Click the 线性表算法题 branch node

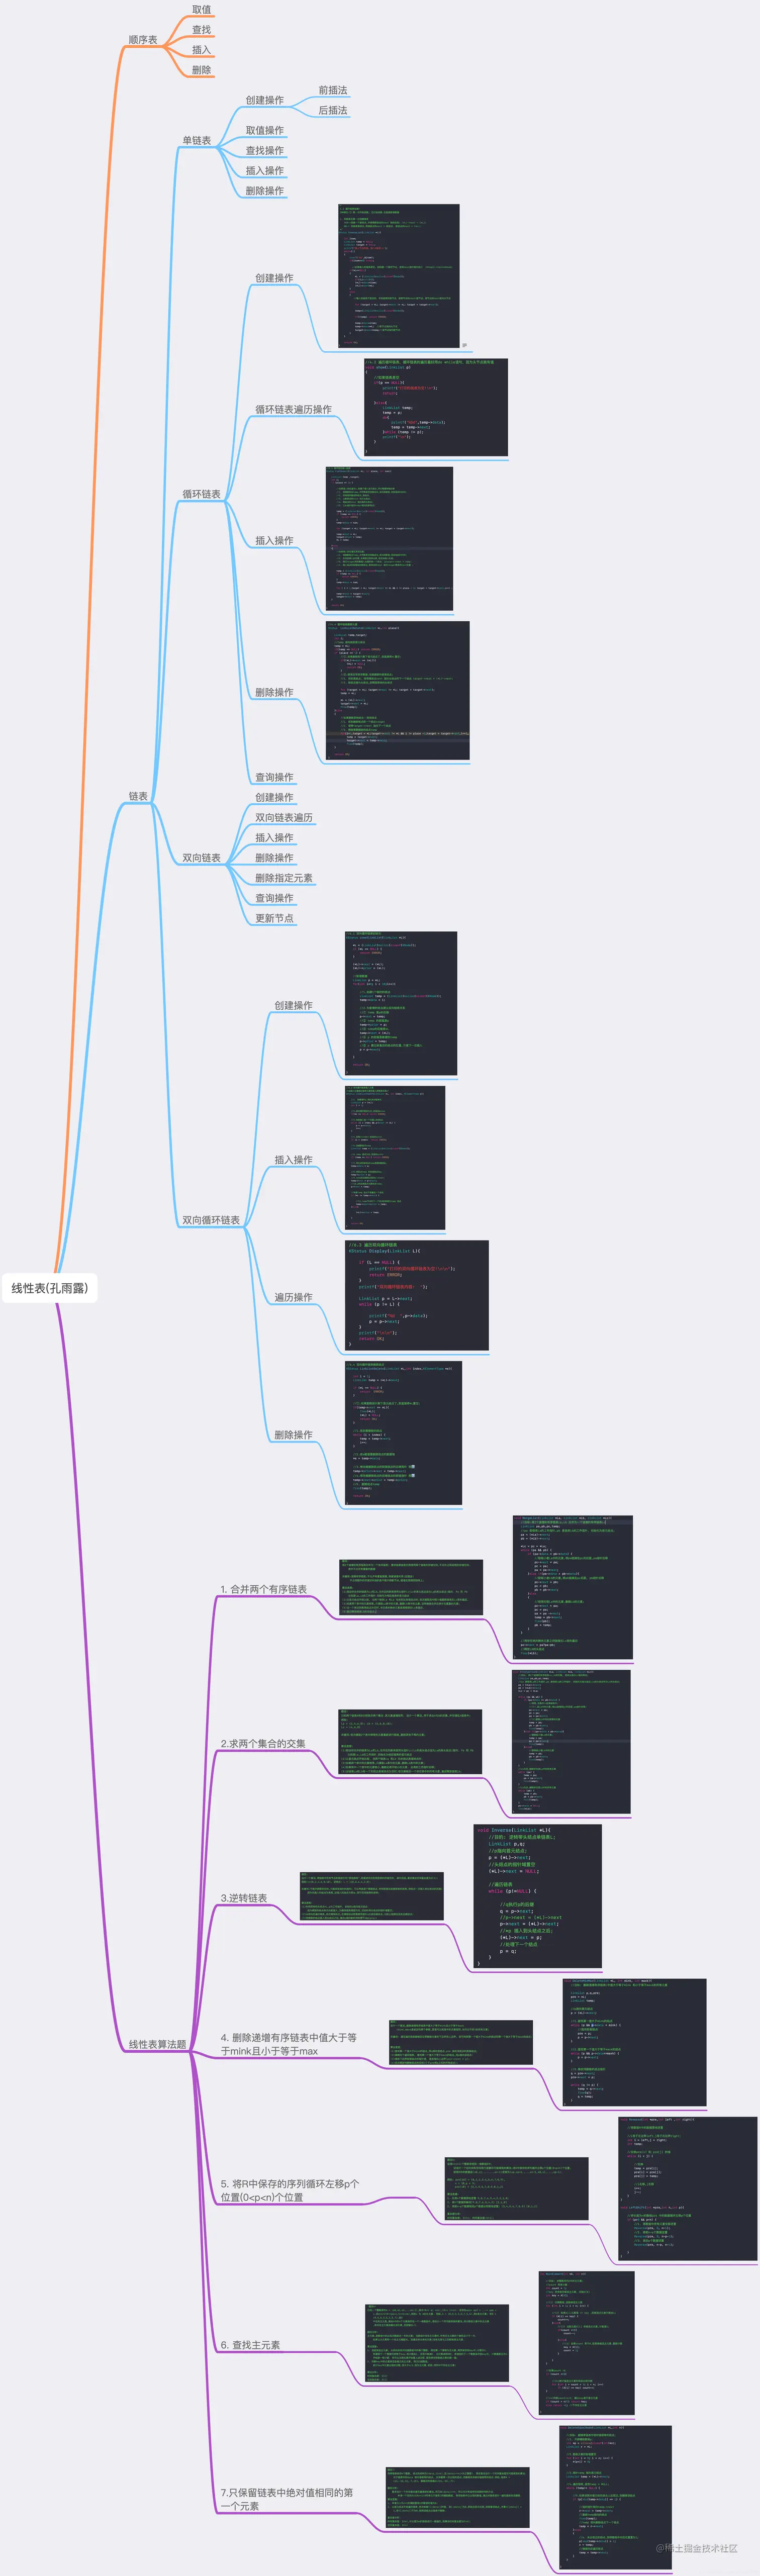point(157,2044)
